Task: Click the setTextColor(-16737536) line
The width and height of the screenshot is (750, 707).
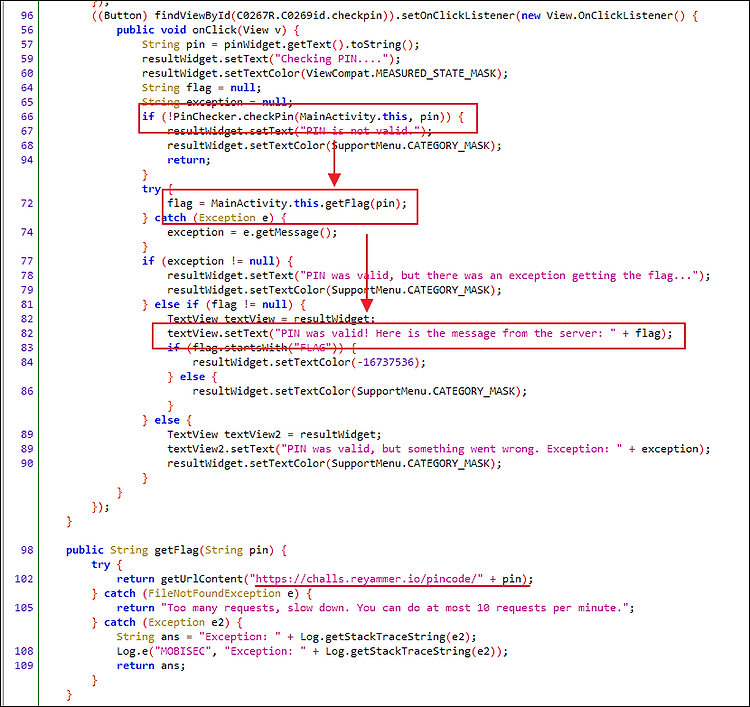Action: (x=309, y=362)
